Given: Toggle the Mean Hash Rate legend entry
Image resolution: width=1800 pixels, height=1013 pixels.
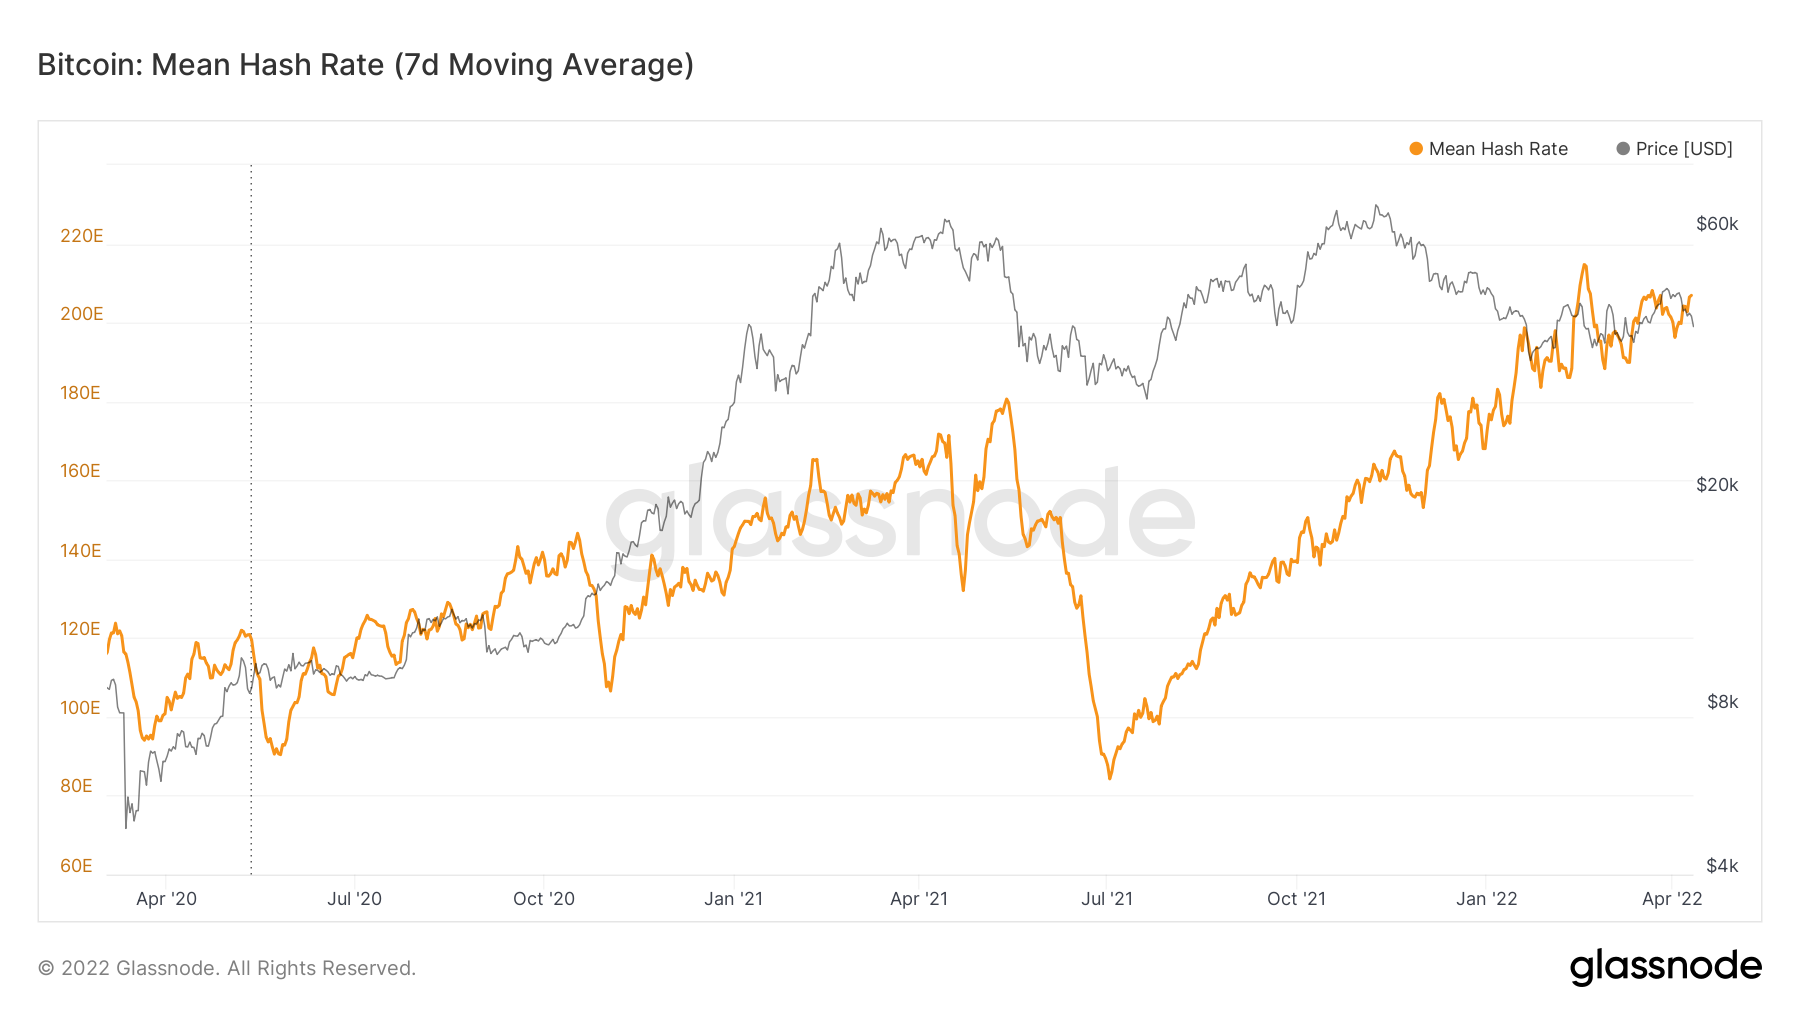Looking at the screenshot, I should click(1488, 149).
